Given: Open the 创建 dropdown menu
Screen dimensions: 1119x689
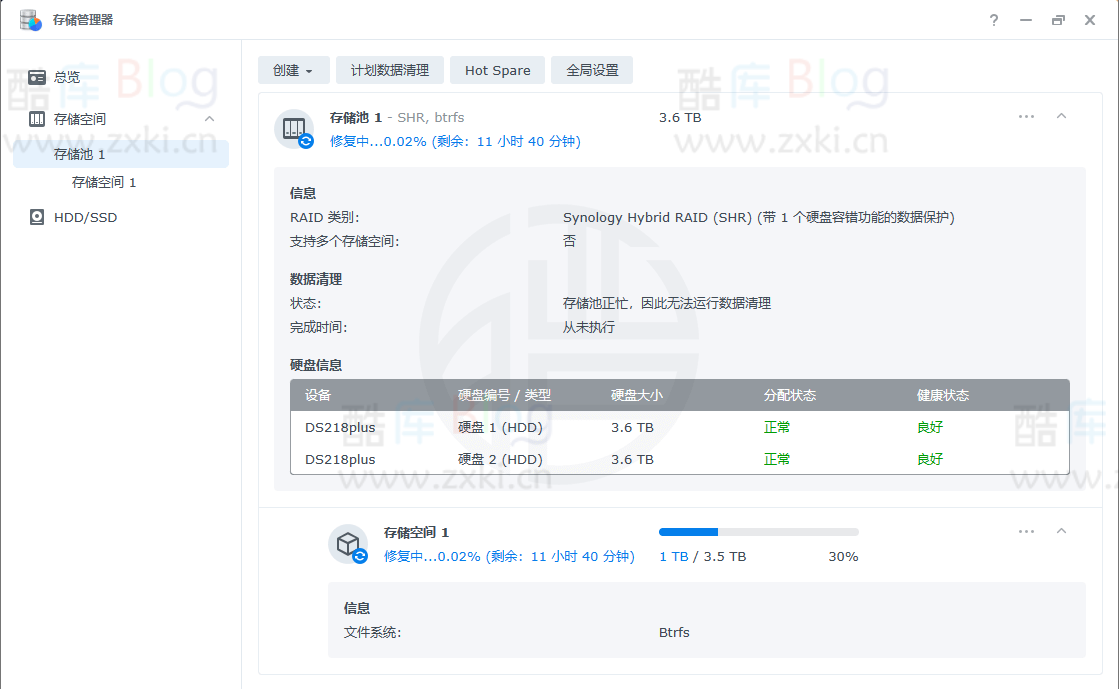Looking at the screenshot, I should [293, 70].
